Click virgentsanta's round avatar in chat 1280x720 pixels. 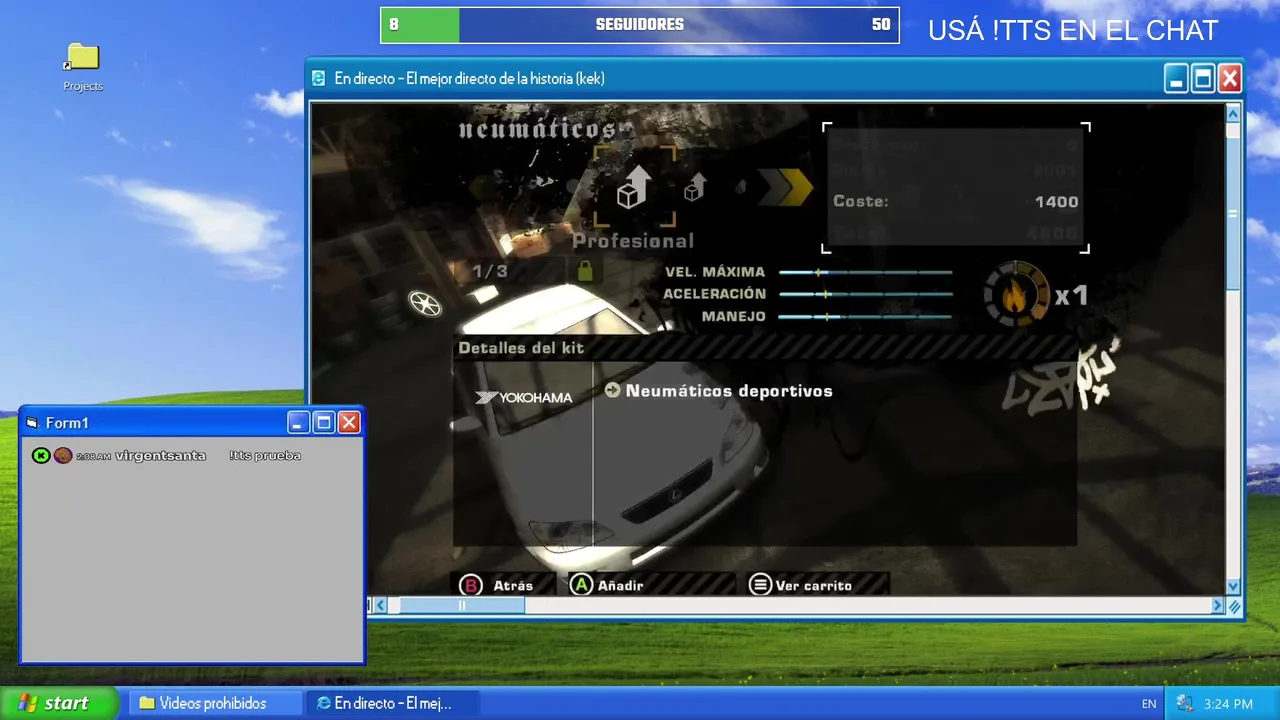63,455
